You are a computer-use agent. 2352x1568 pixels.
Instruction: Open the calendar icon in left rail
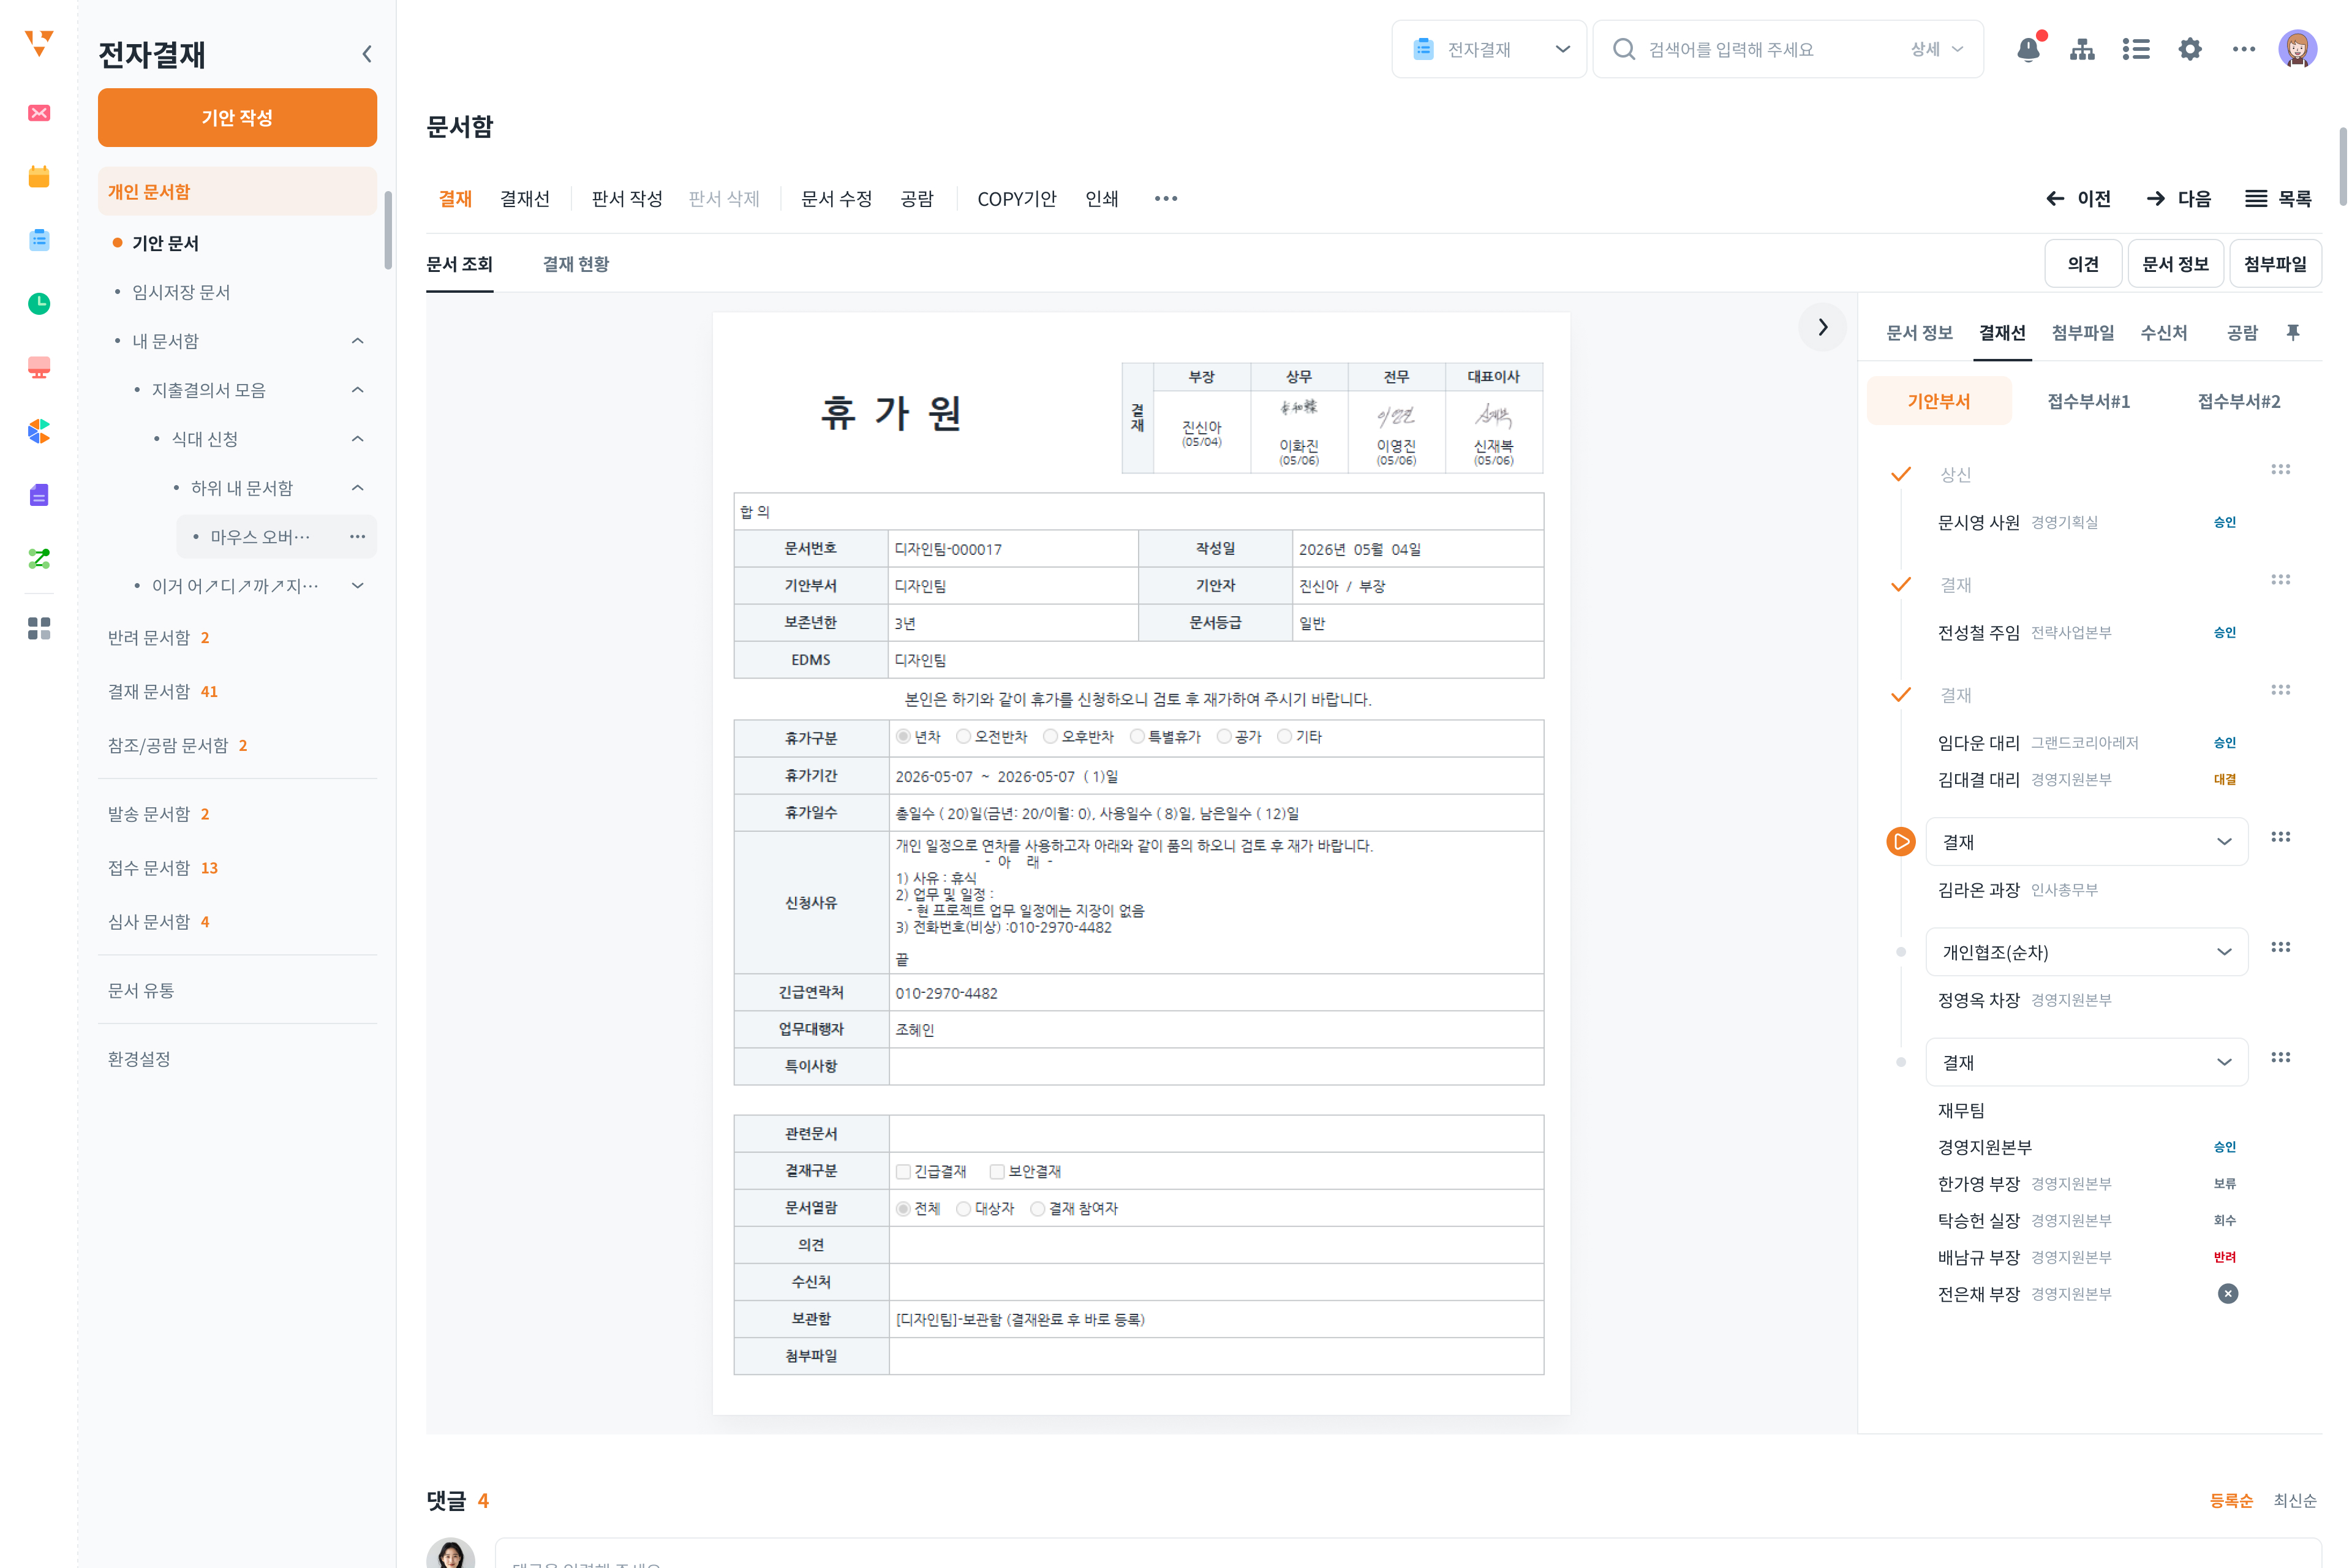[x=39, y=177]
